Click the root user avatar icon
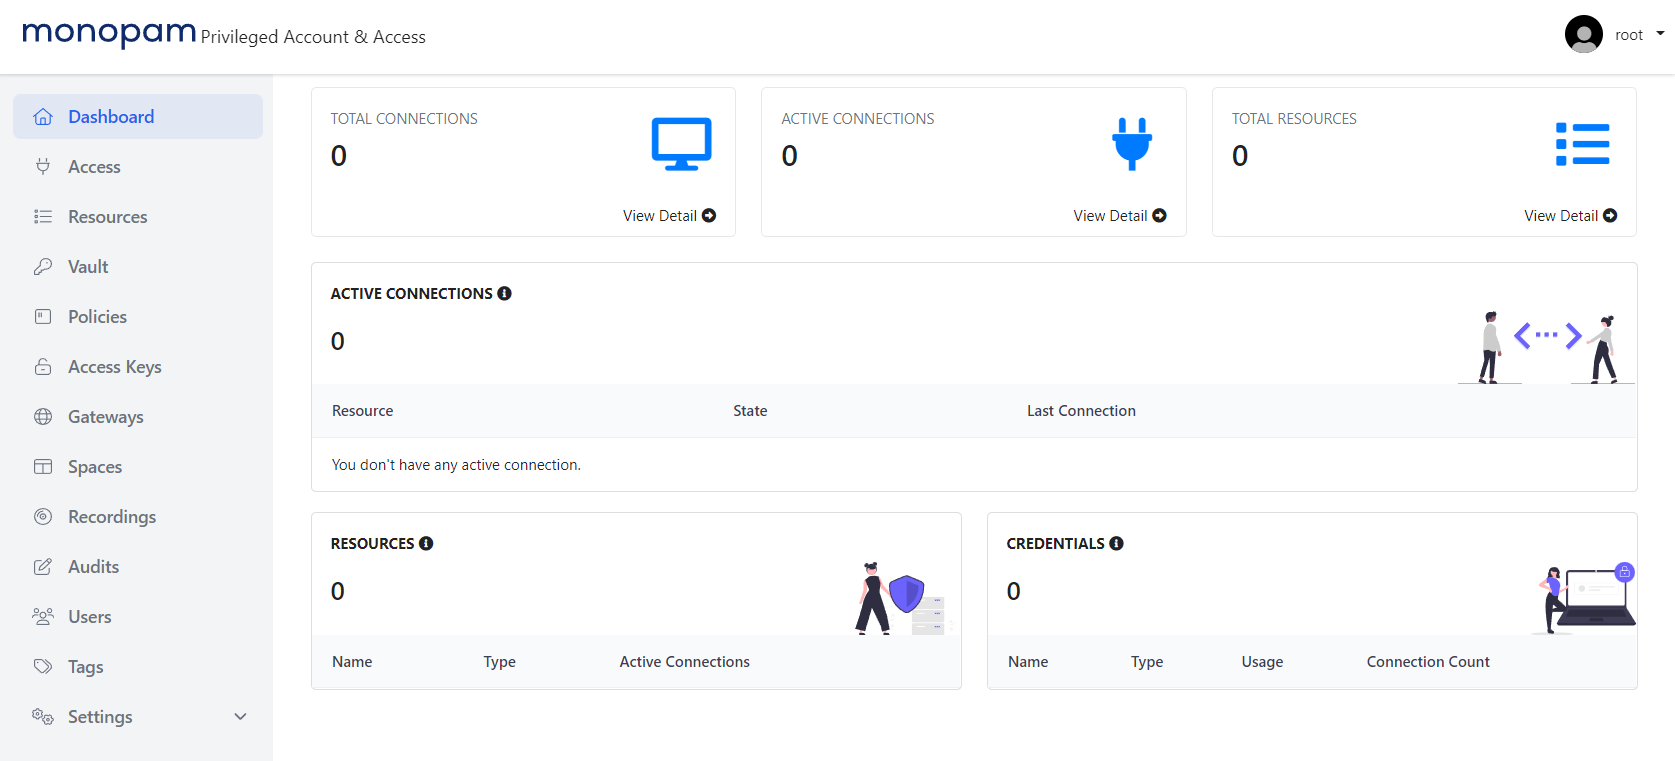This screenshot has width=1675, height=761. tap(1583, 35)
